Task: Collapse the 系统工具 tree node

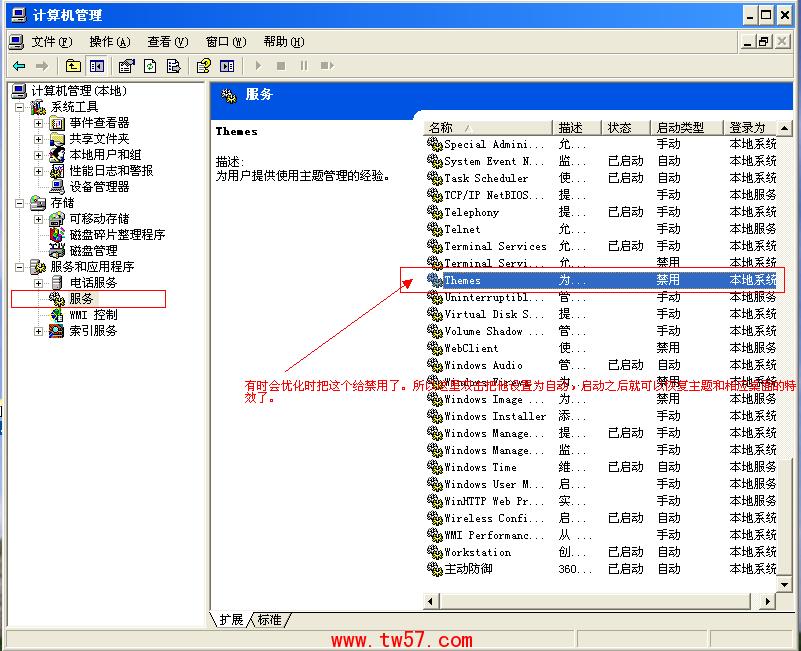Action: (x=21, y=107)
